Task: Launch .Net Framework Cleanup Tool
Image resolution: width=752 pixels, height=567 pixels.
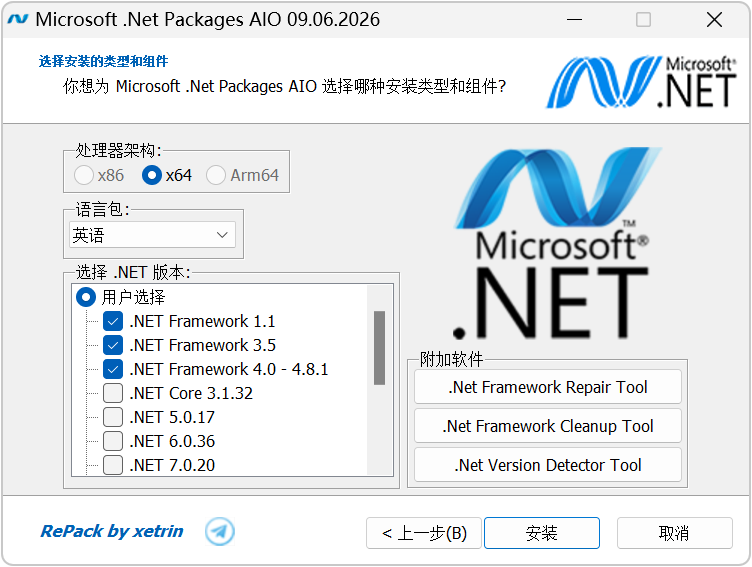Action: pos(548,425)
